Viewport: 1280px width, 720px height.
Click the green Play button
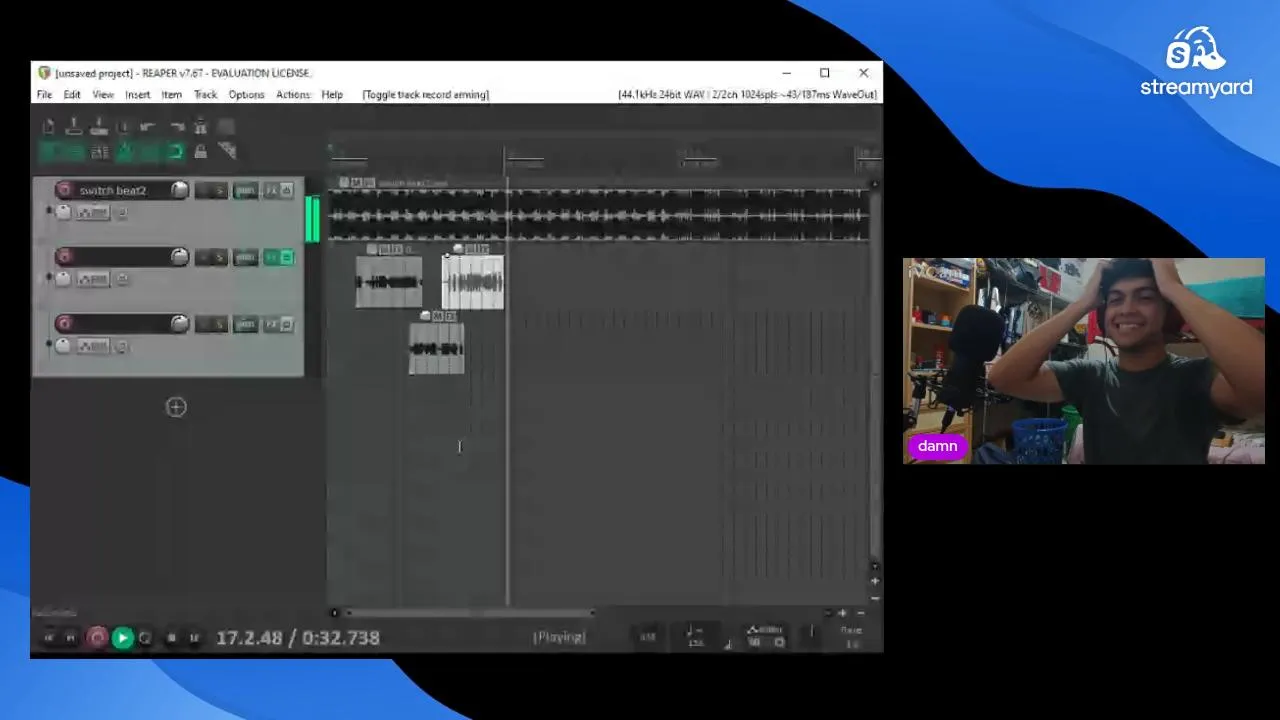(122, 637)
